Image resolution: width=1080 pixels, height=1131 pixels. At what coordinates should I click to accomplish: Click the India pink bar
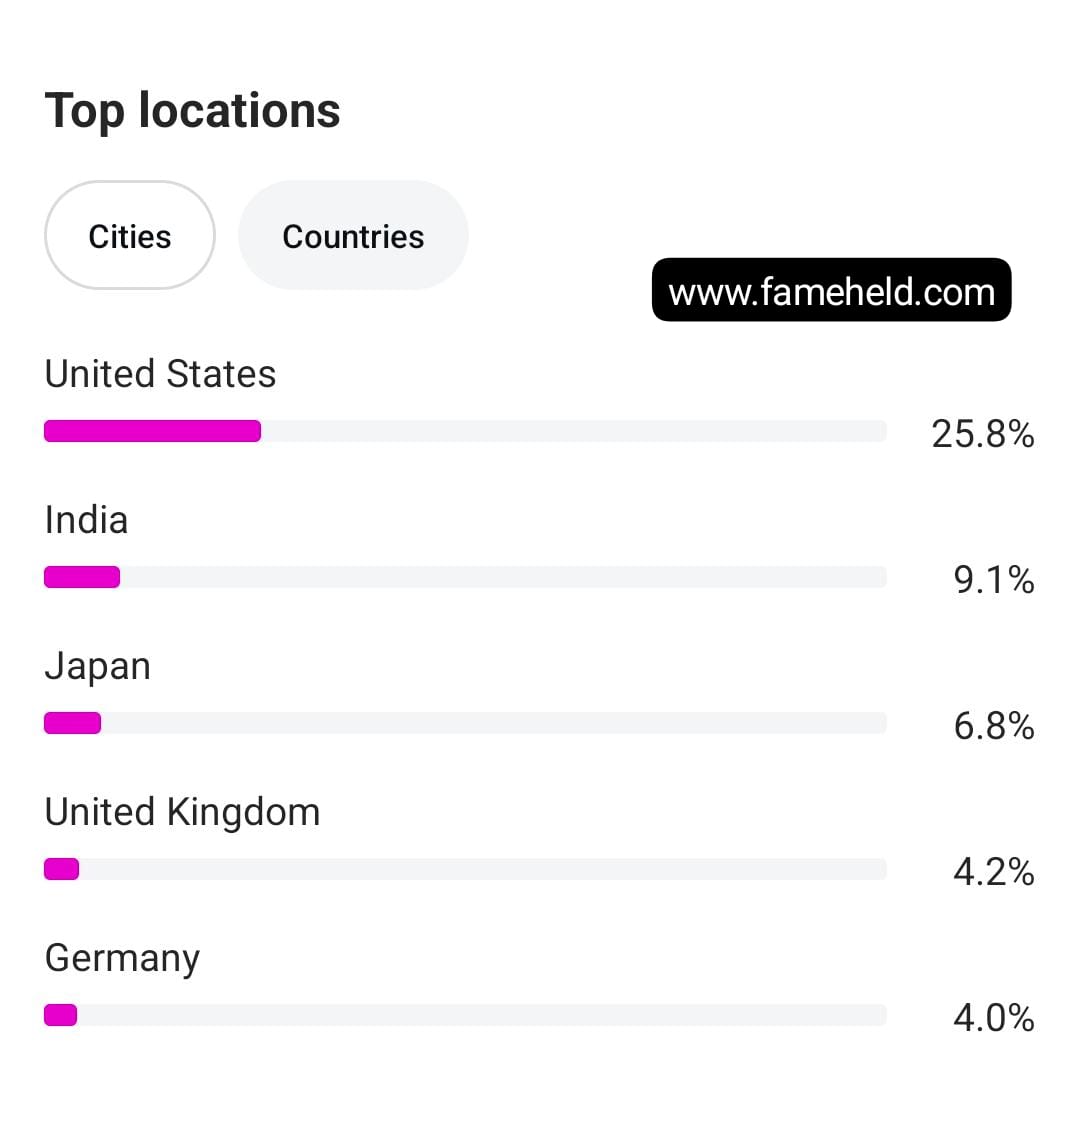point(82,577)
